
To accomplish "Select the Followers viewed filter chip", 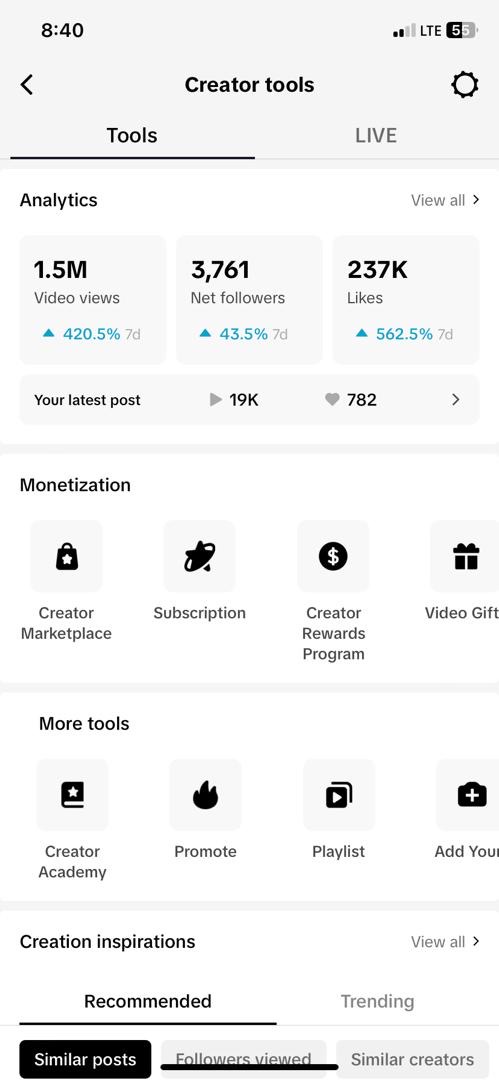I will 243,1059.
